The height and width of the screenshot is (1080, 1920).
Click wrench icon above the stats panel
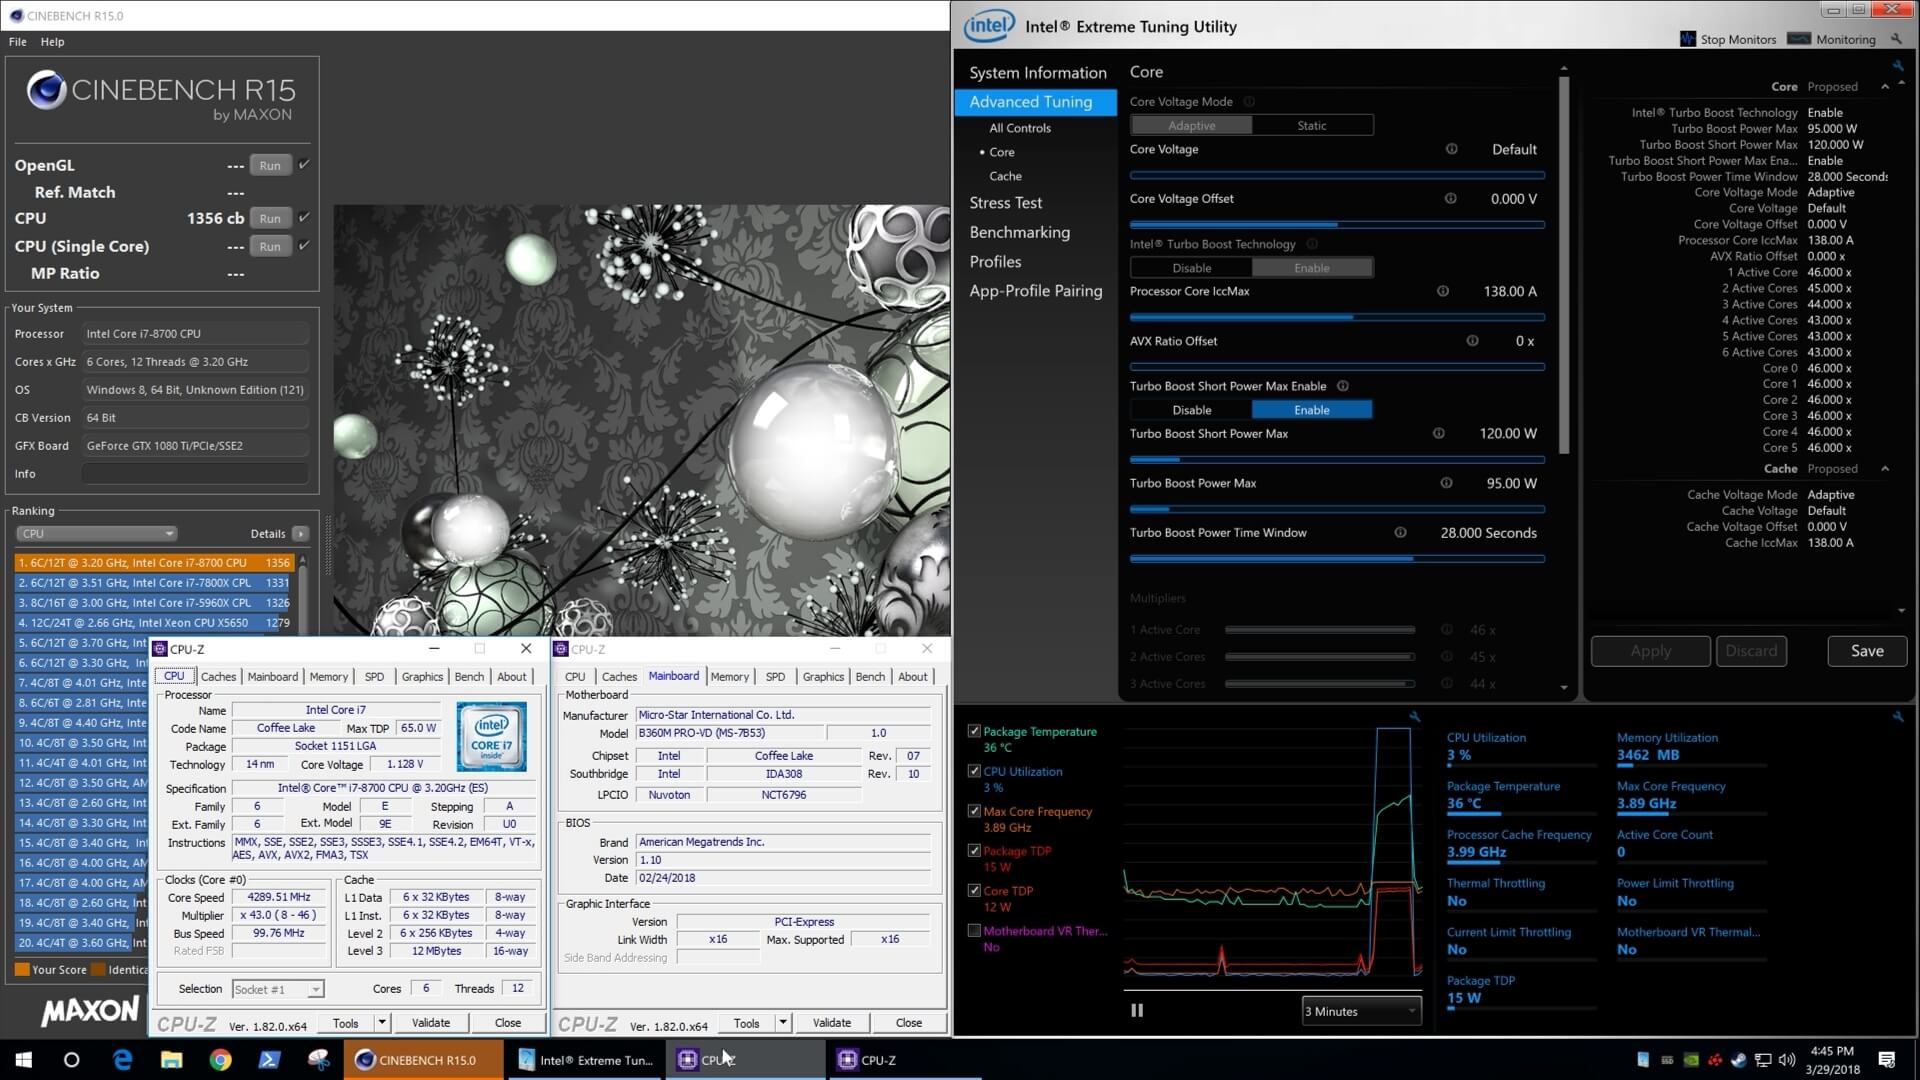[1898, 716]
